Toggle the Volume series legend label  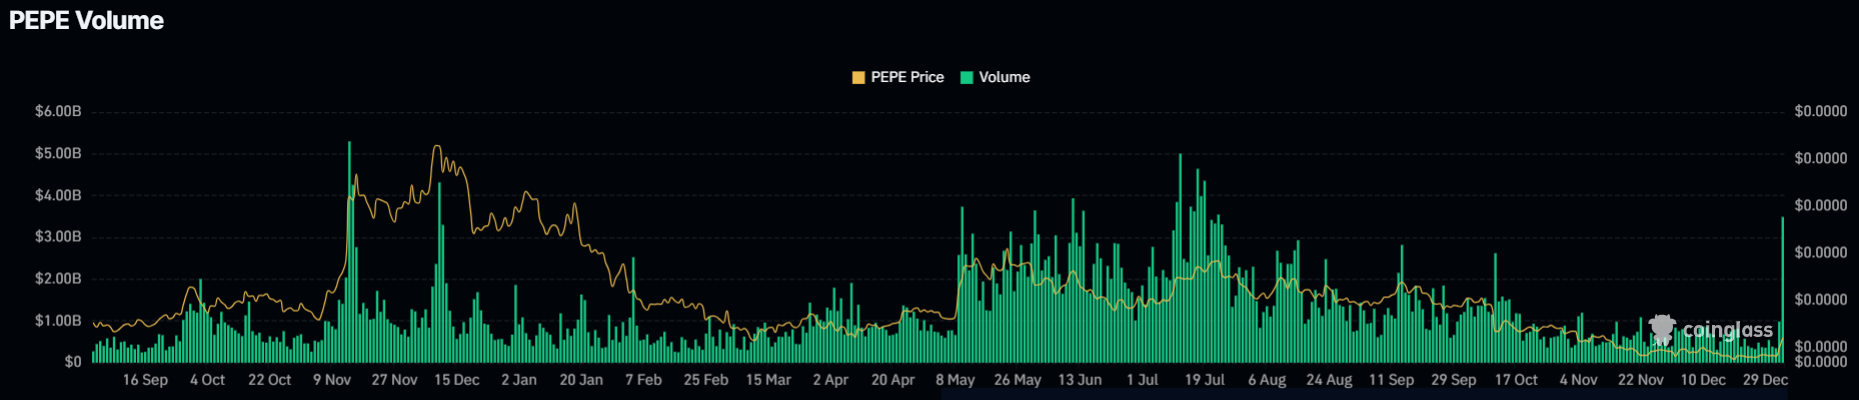click(1004, 78)
